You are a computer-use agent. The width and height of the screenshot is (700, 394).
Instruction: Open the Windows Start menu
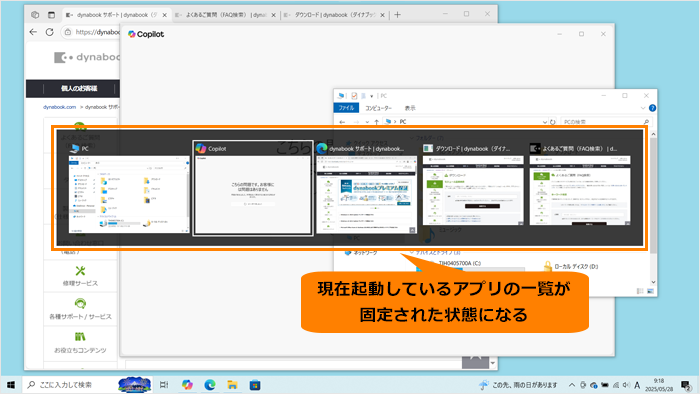pyautogui.click(x=11, y=385)
